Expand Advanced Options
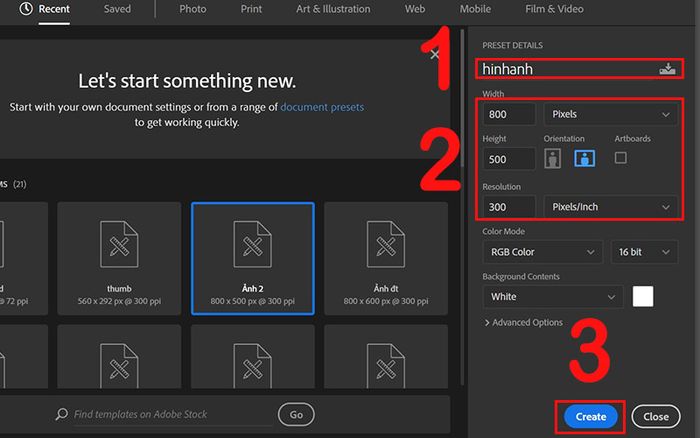This screenshot has width=700, height=438. 524,322
